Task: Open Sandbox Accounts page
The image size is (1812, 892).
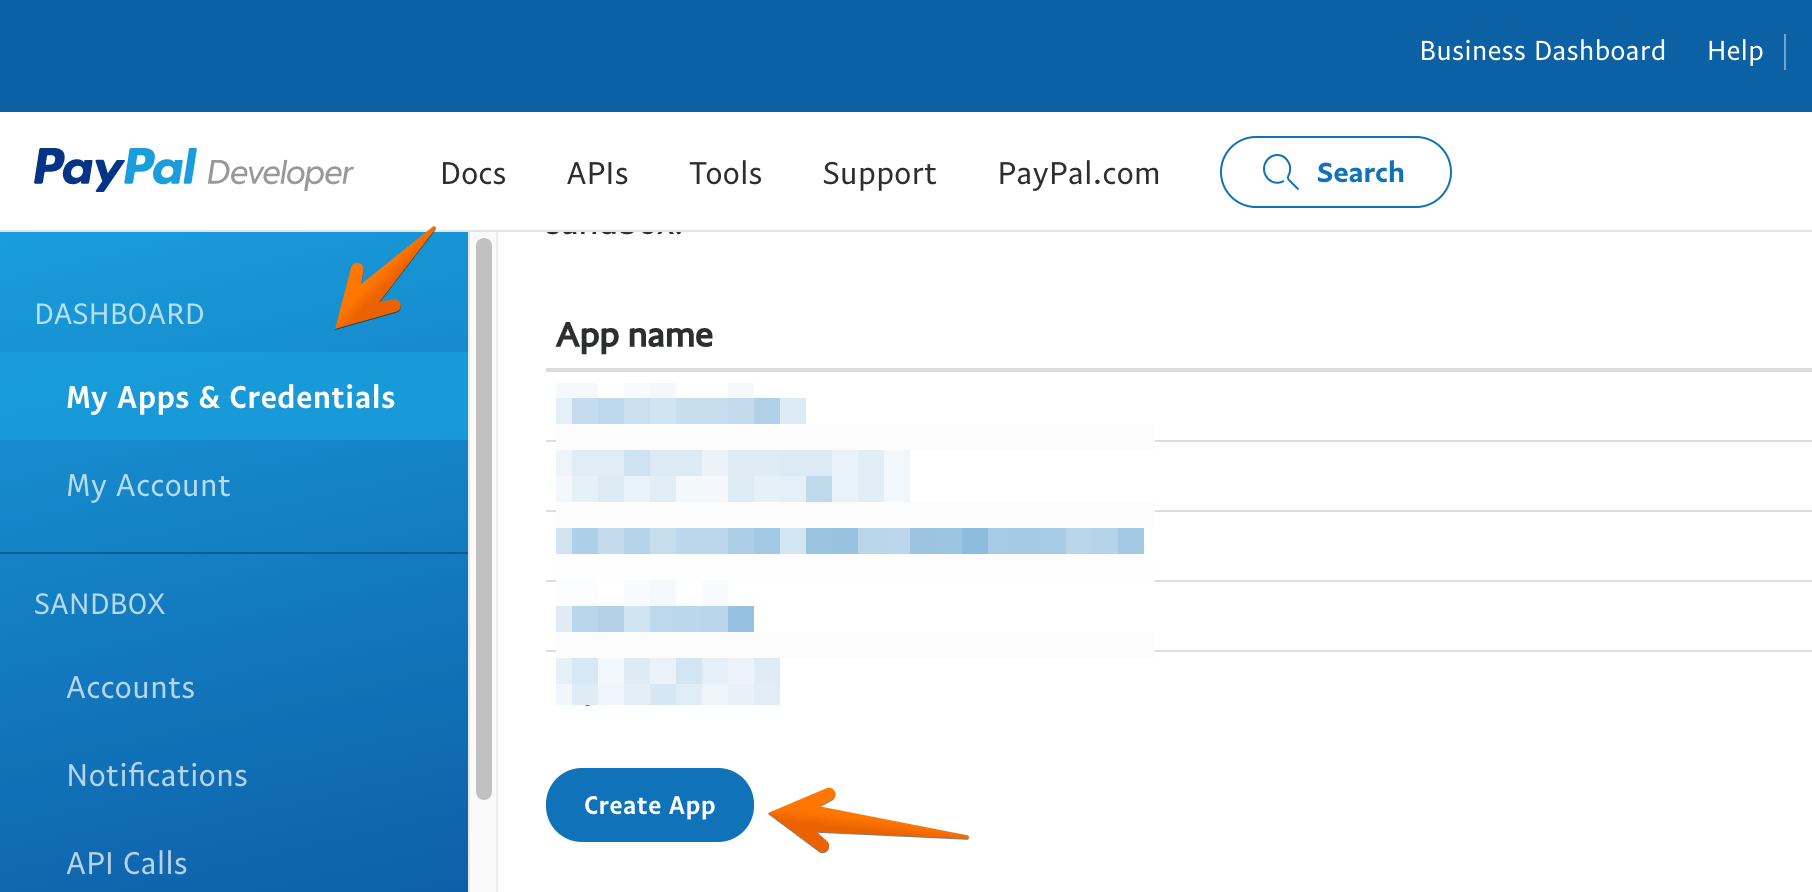Action: coord(131,687)
